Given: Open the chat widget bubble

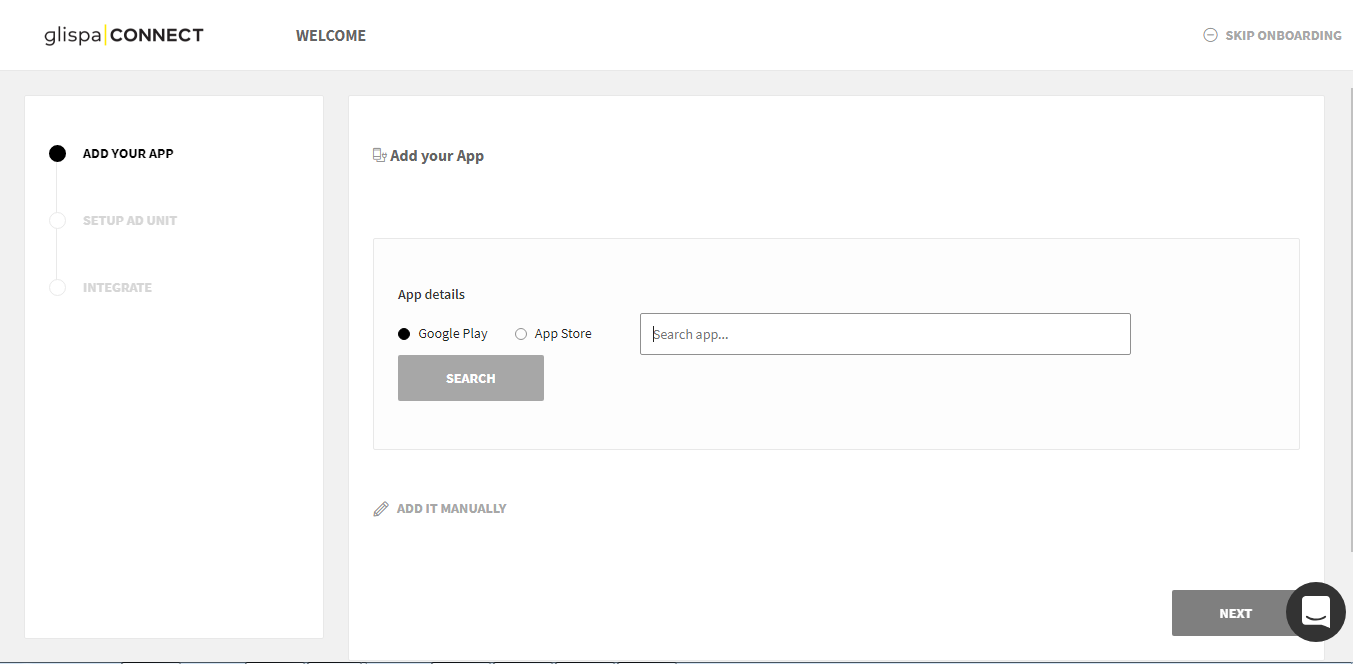Looking at the screenshot, I should (1315, 611).
